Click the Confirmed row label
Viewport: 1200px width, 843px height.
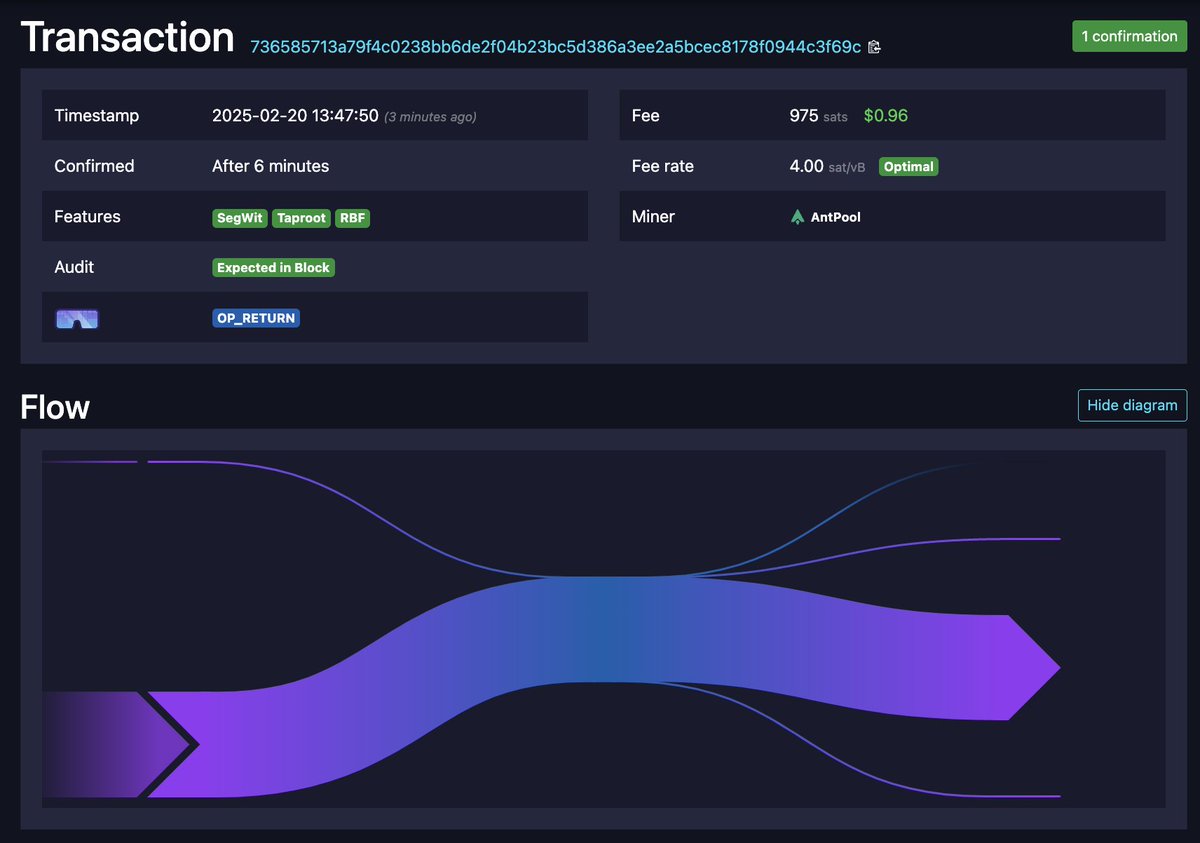click(x=94, y=166)
